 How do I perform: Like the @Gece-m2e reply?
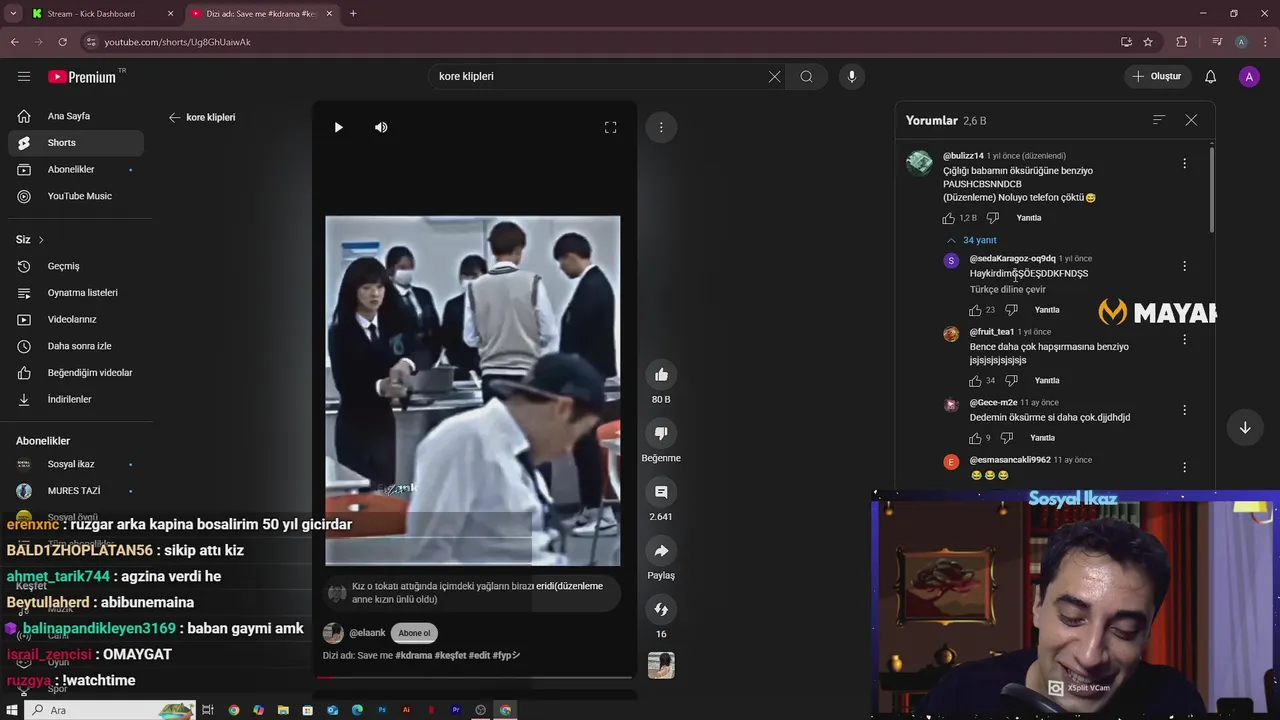975,438
